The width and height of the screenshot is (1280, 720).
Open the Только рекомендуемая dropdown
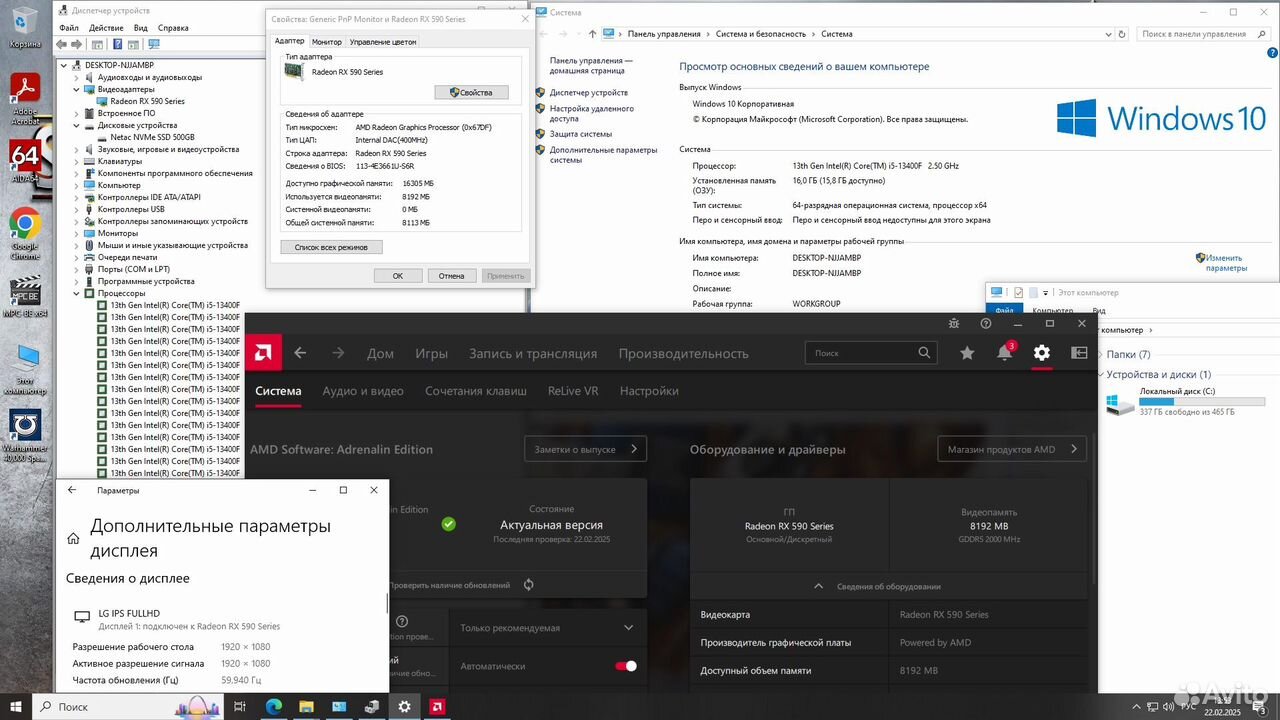click(547, 628)
